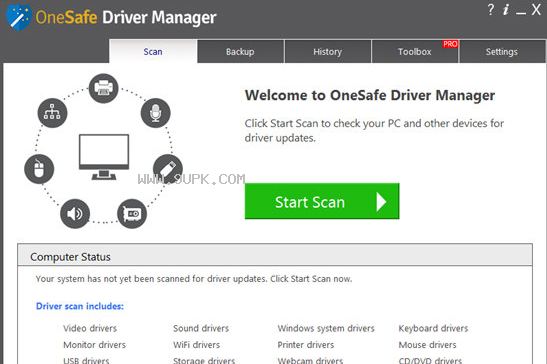This screenshot has width=547, height=364.
Task: Click the 'system has not yet been scanned' message
Action: click(194, 279)
